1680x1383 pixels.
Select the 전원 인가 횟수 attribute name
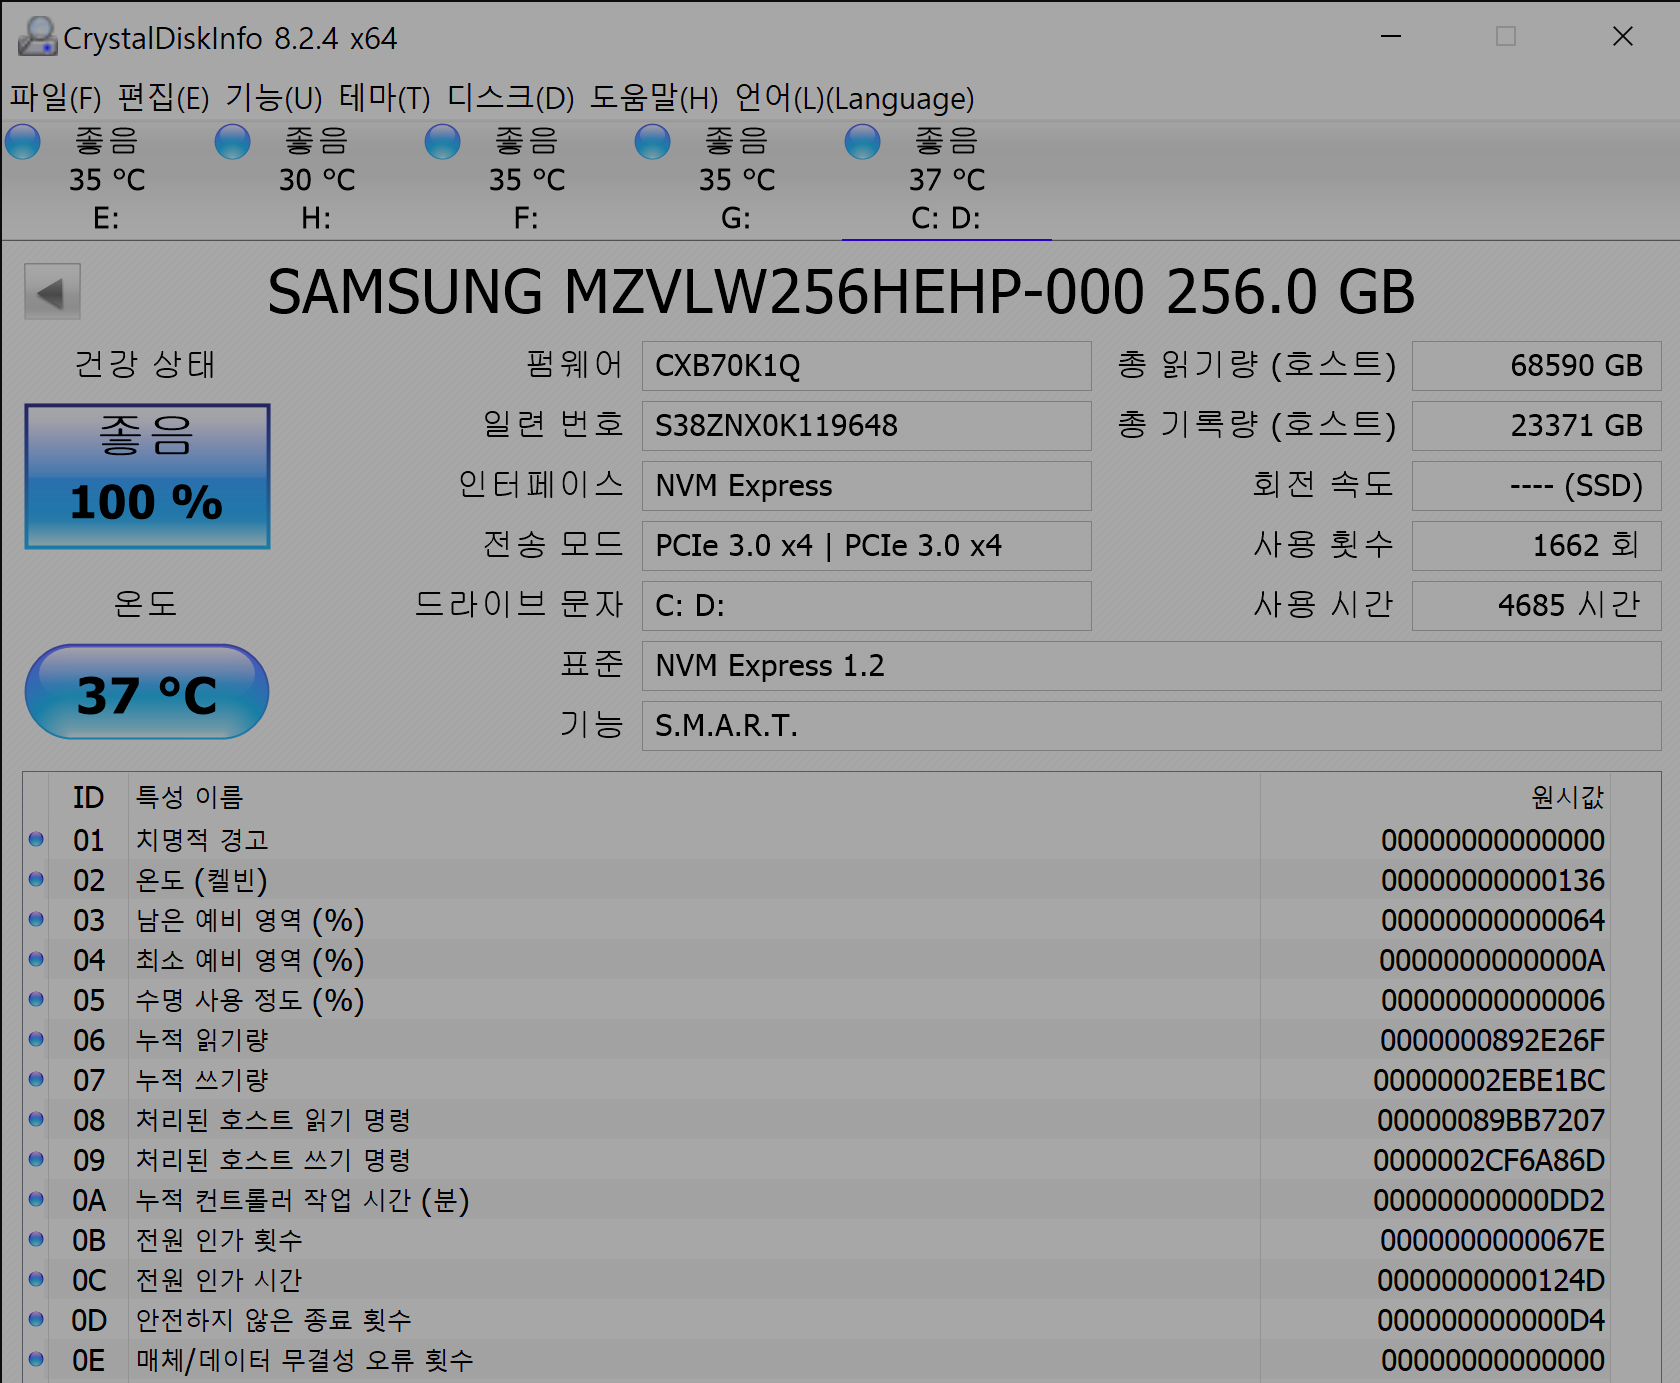pyautogui.click(x=219, y=1240)
